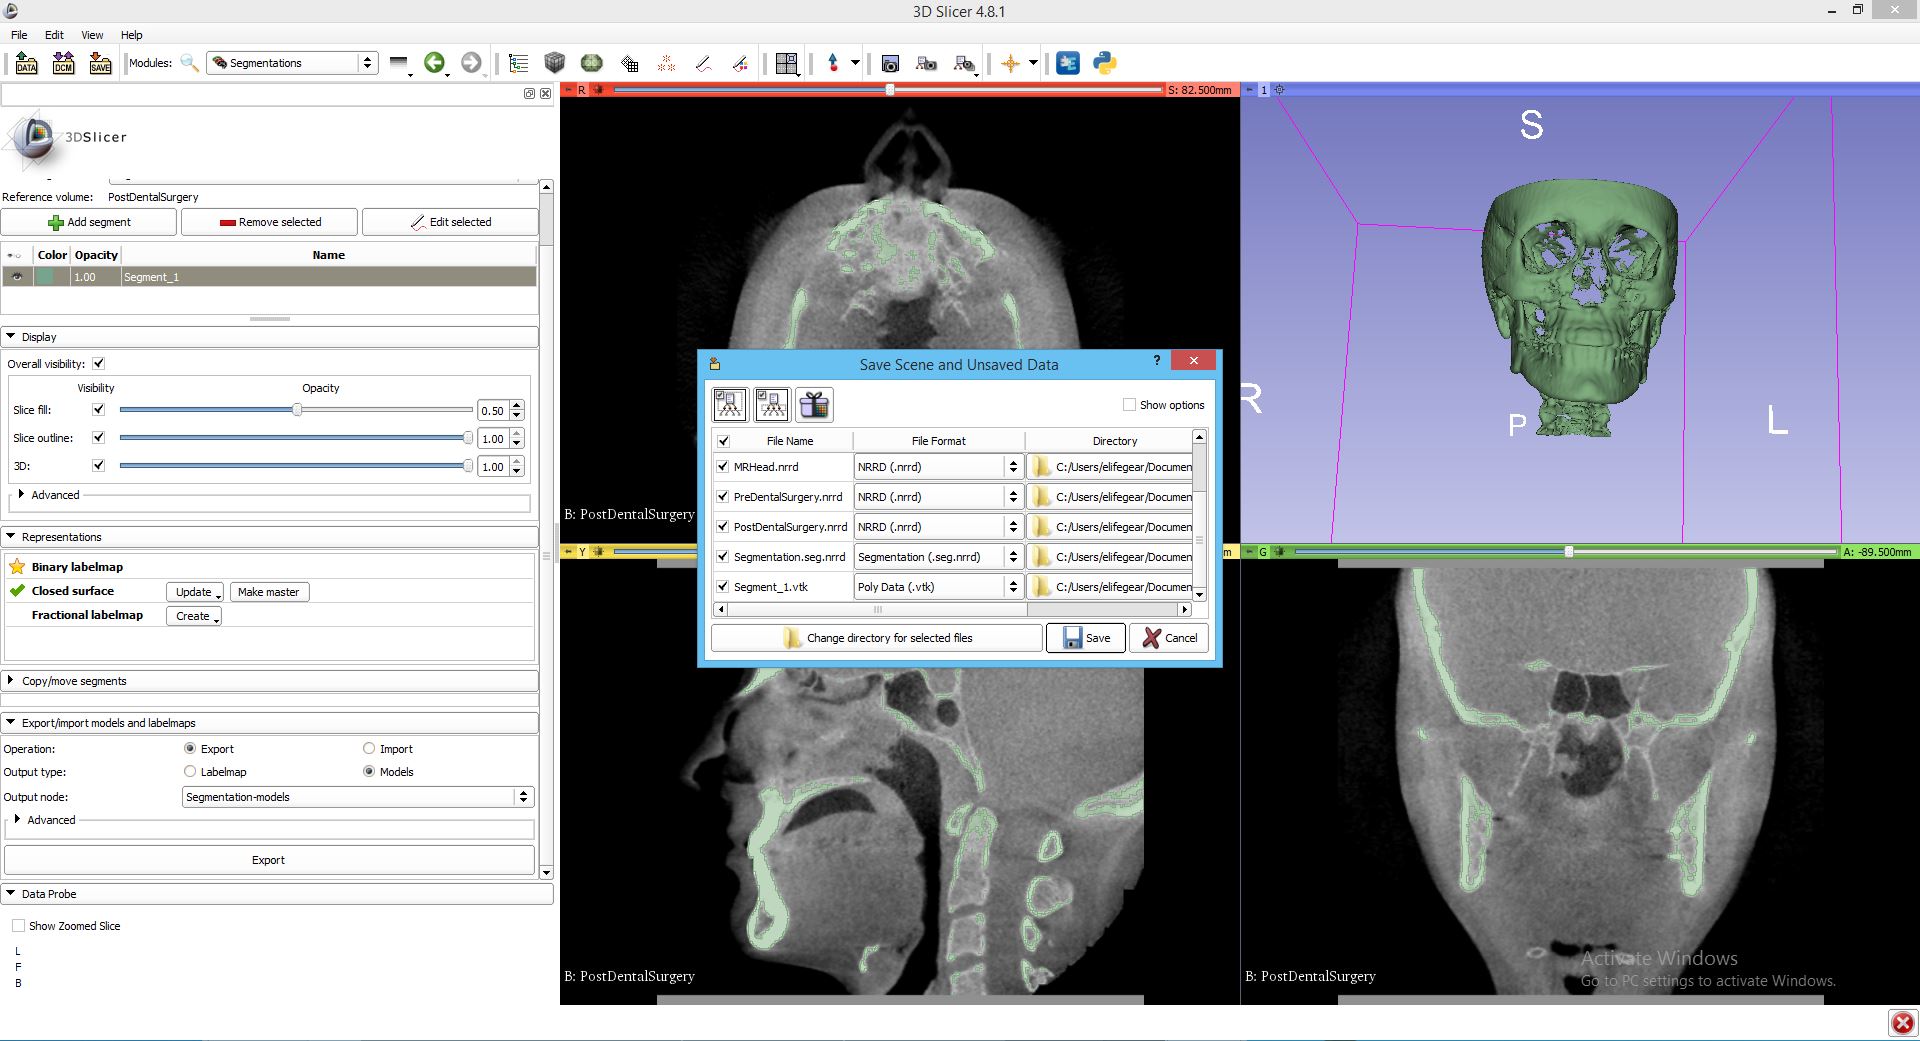This screenshot has width=1920, height=1041.
Task: Open MRHead.nrrd file format dropdown
Action: (x=937, y=467)
